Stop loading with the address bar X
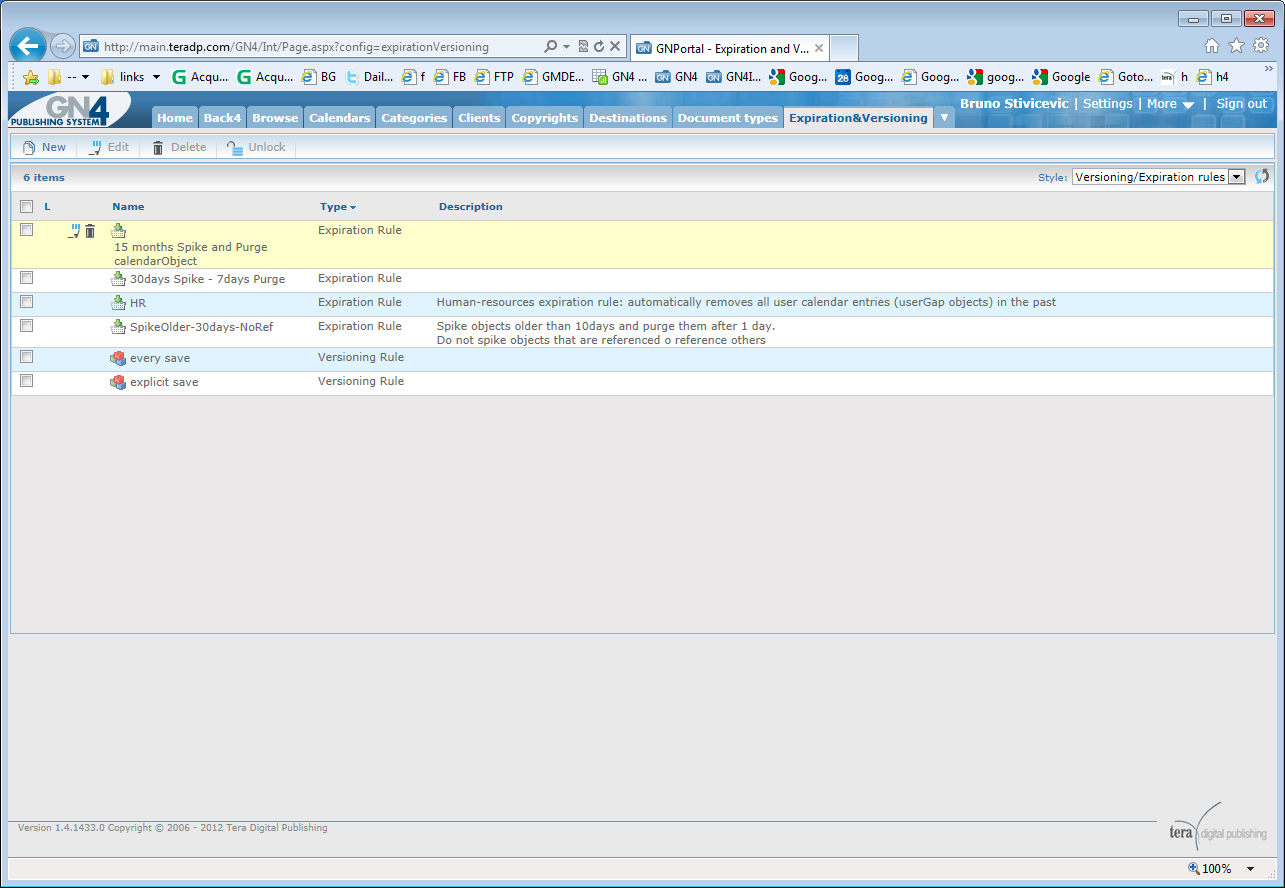 click(x=615, y=47)
